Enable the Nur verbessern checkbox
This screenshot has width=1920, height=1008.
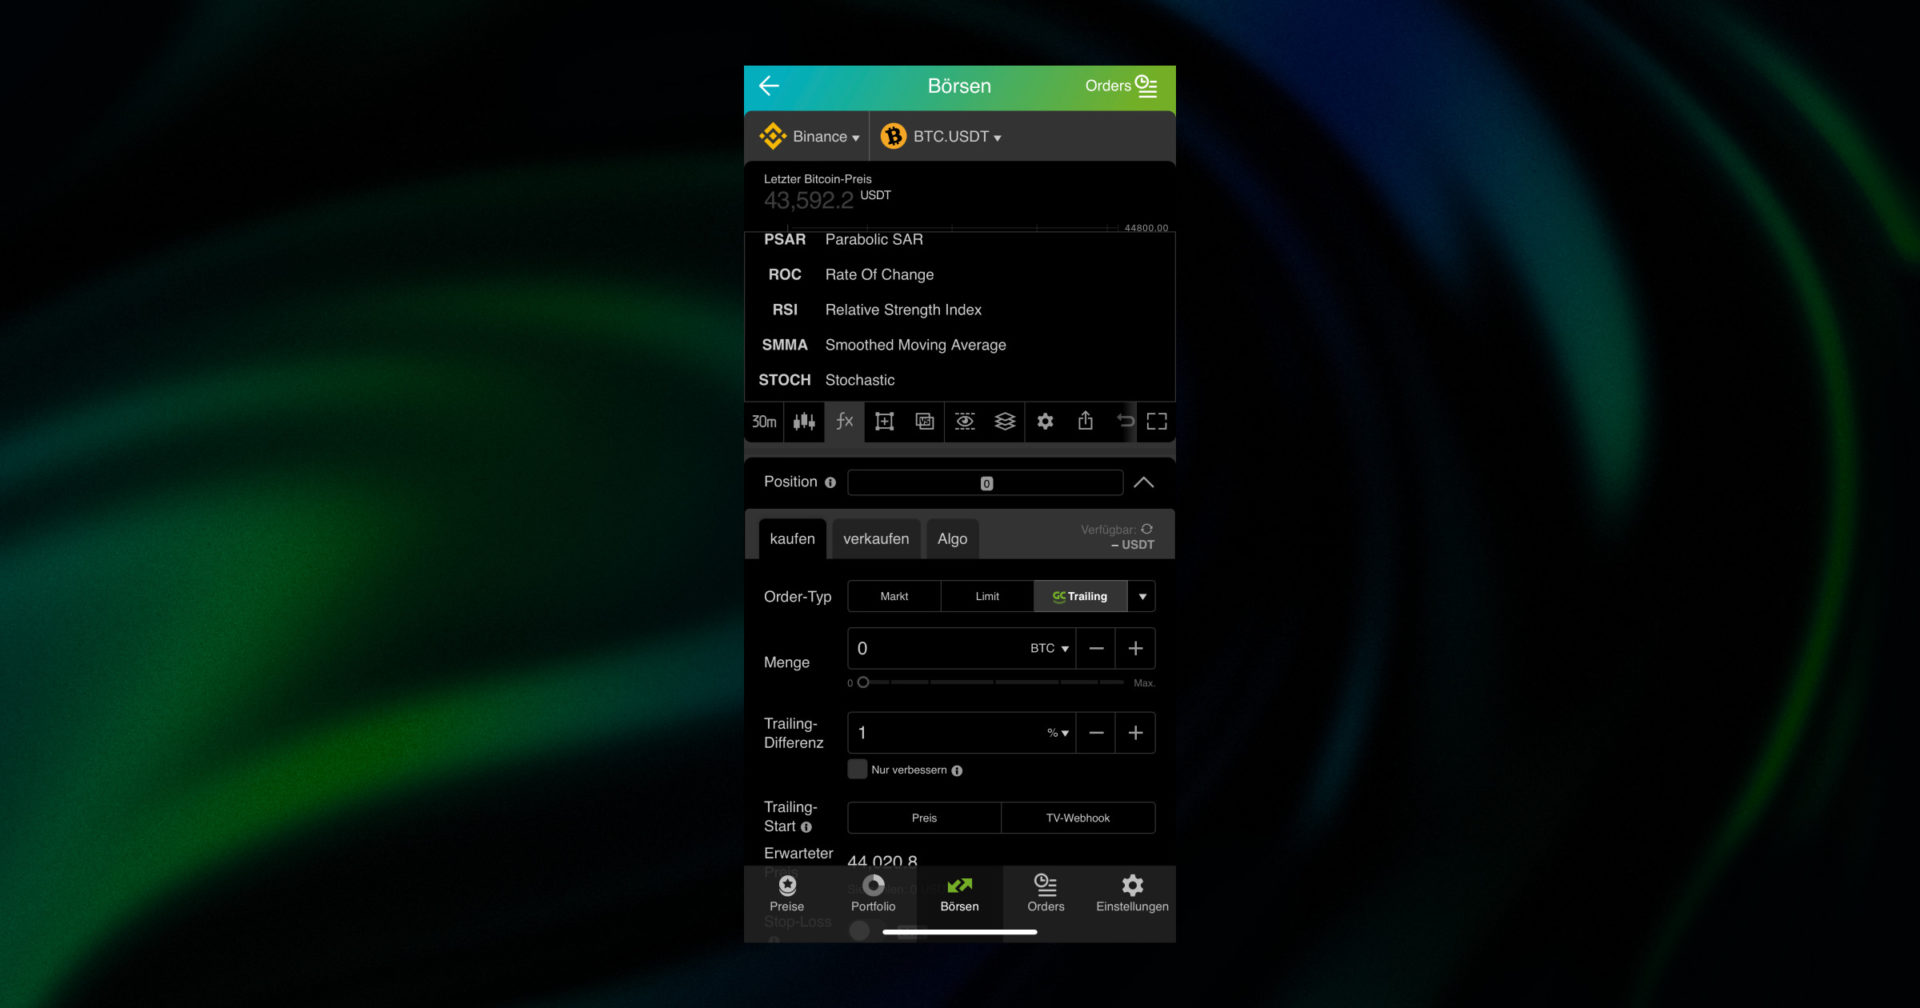click(857, 768)
